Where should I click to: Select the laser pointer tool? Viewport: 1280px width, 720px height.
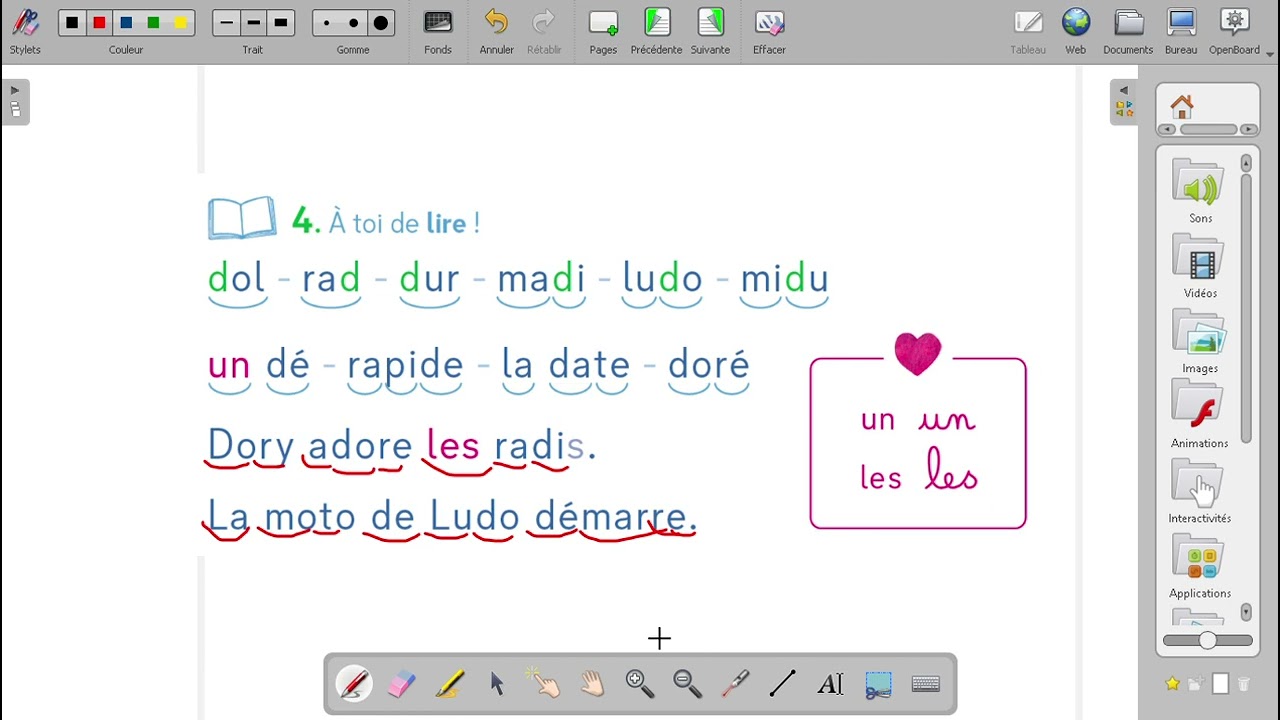point(735,684)
